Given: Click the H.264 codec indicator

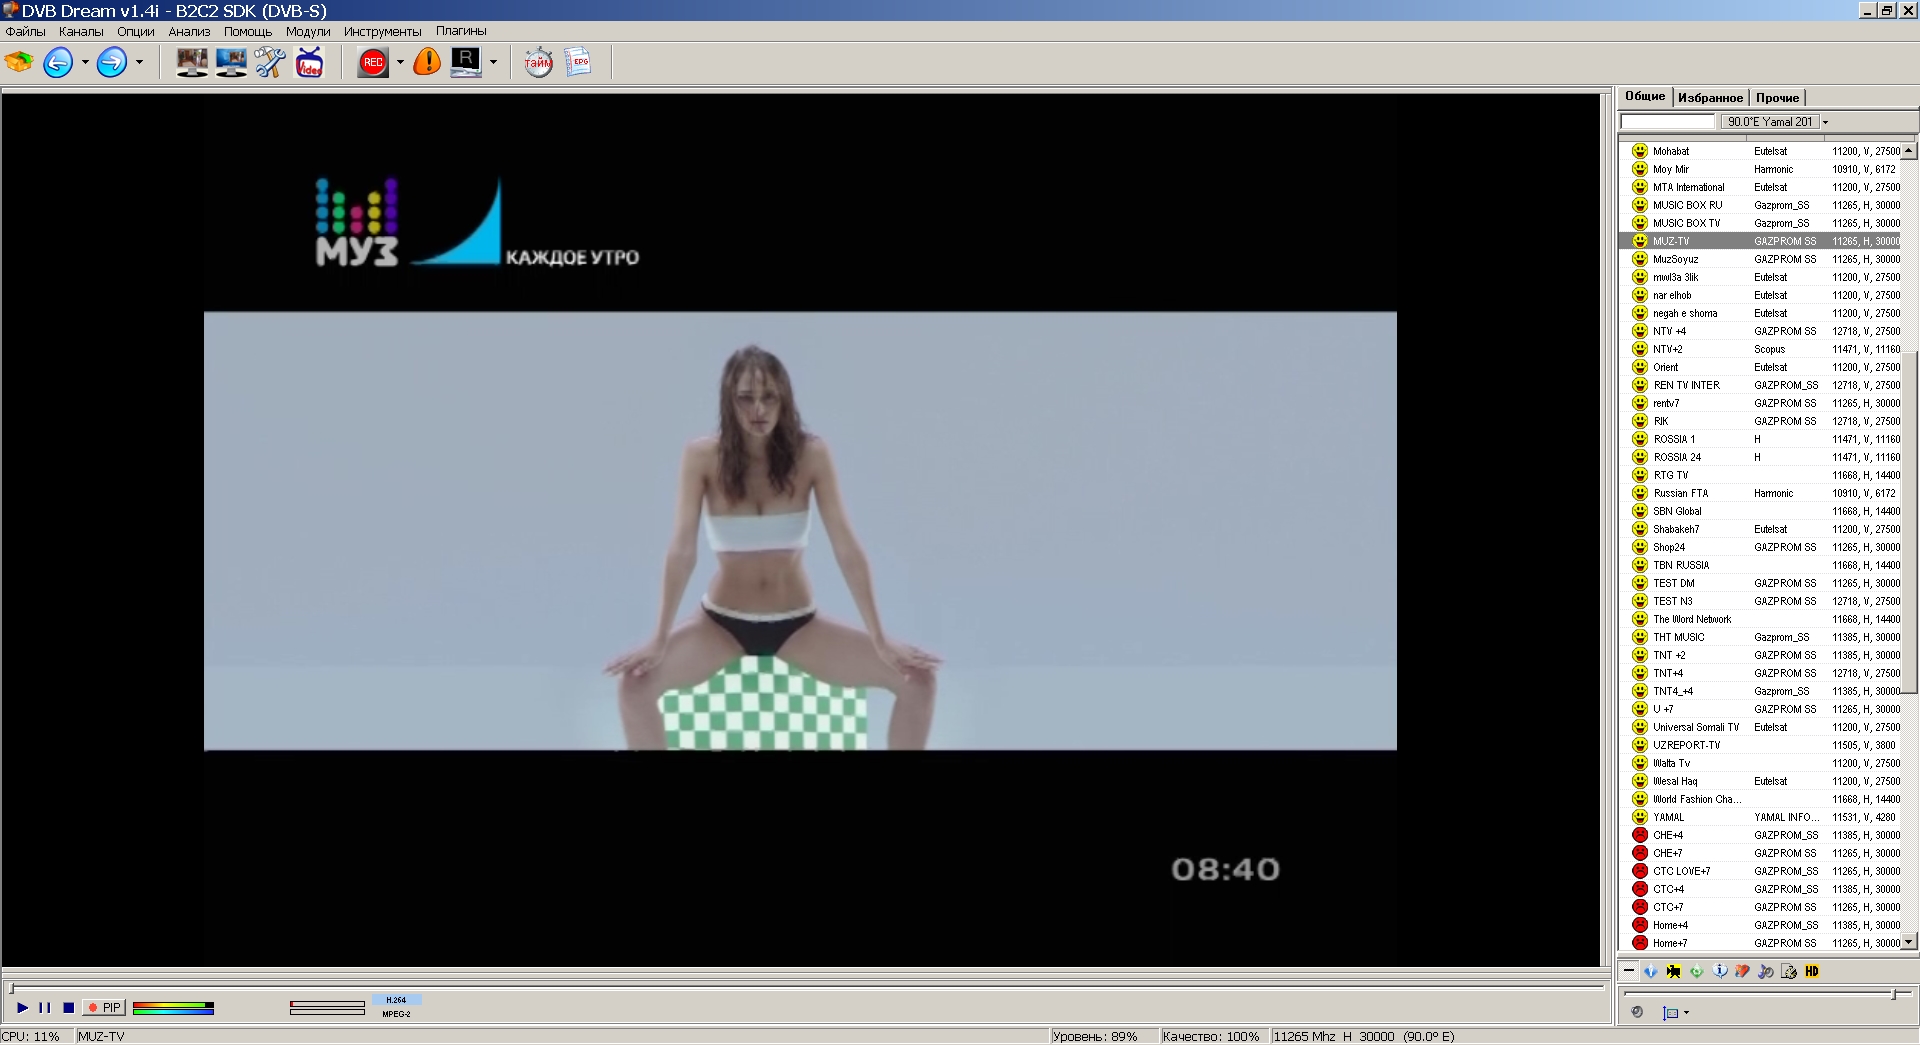Looking at the screenshot, I should [x=396, y=999].
